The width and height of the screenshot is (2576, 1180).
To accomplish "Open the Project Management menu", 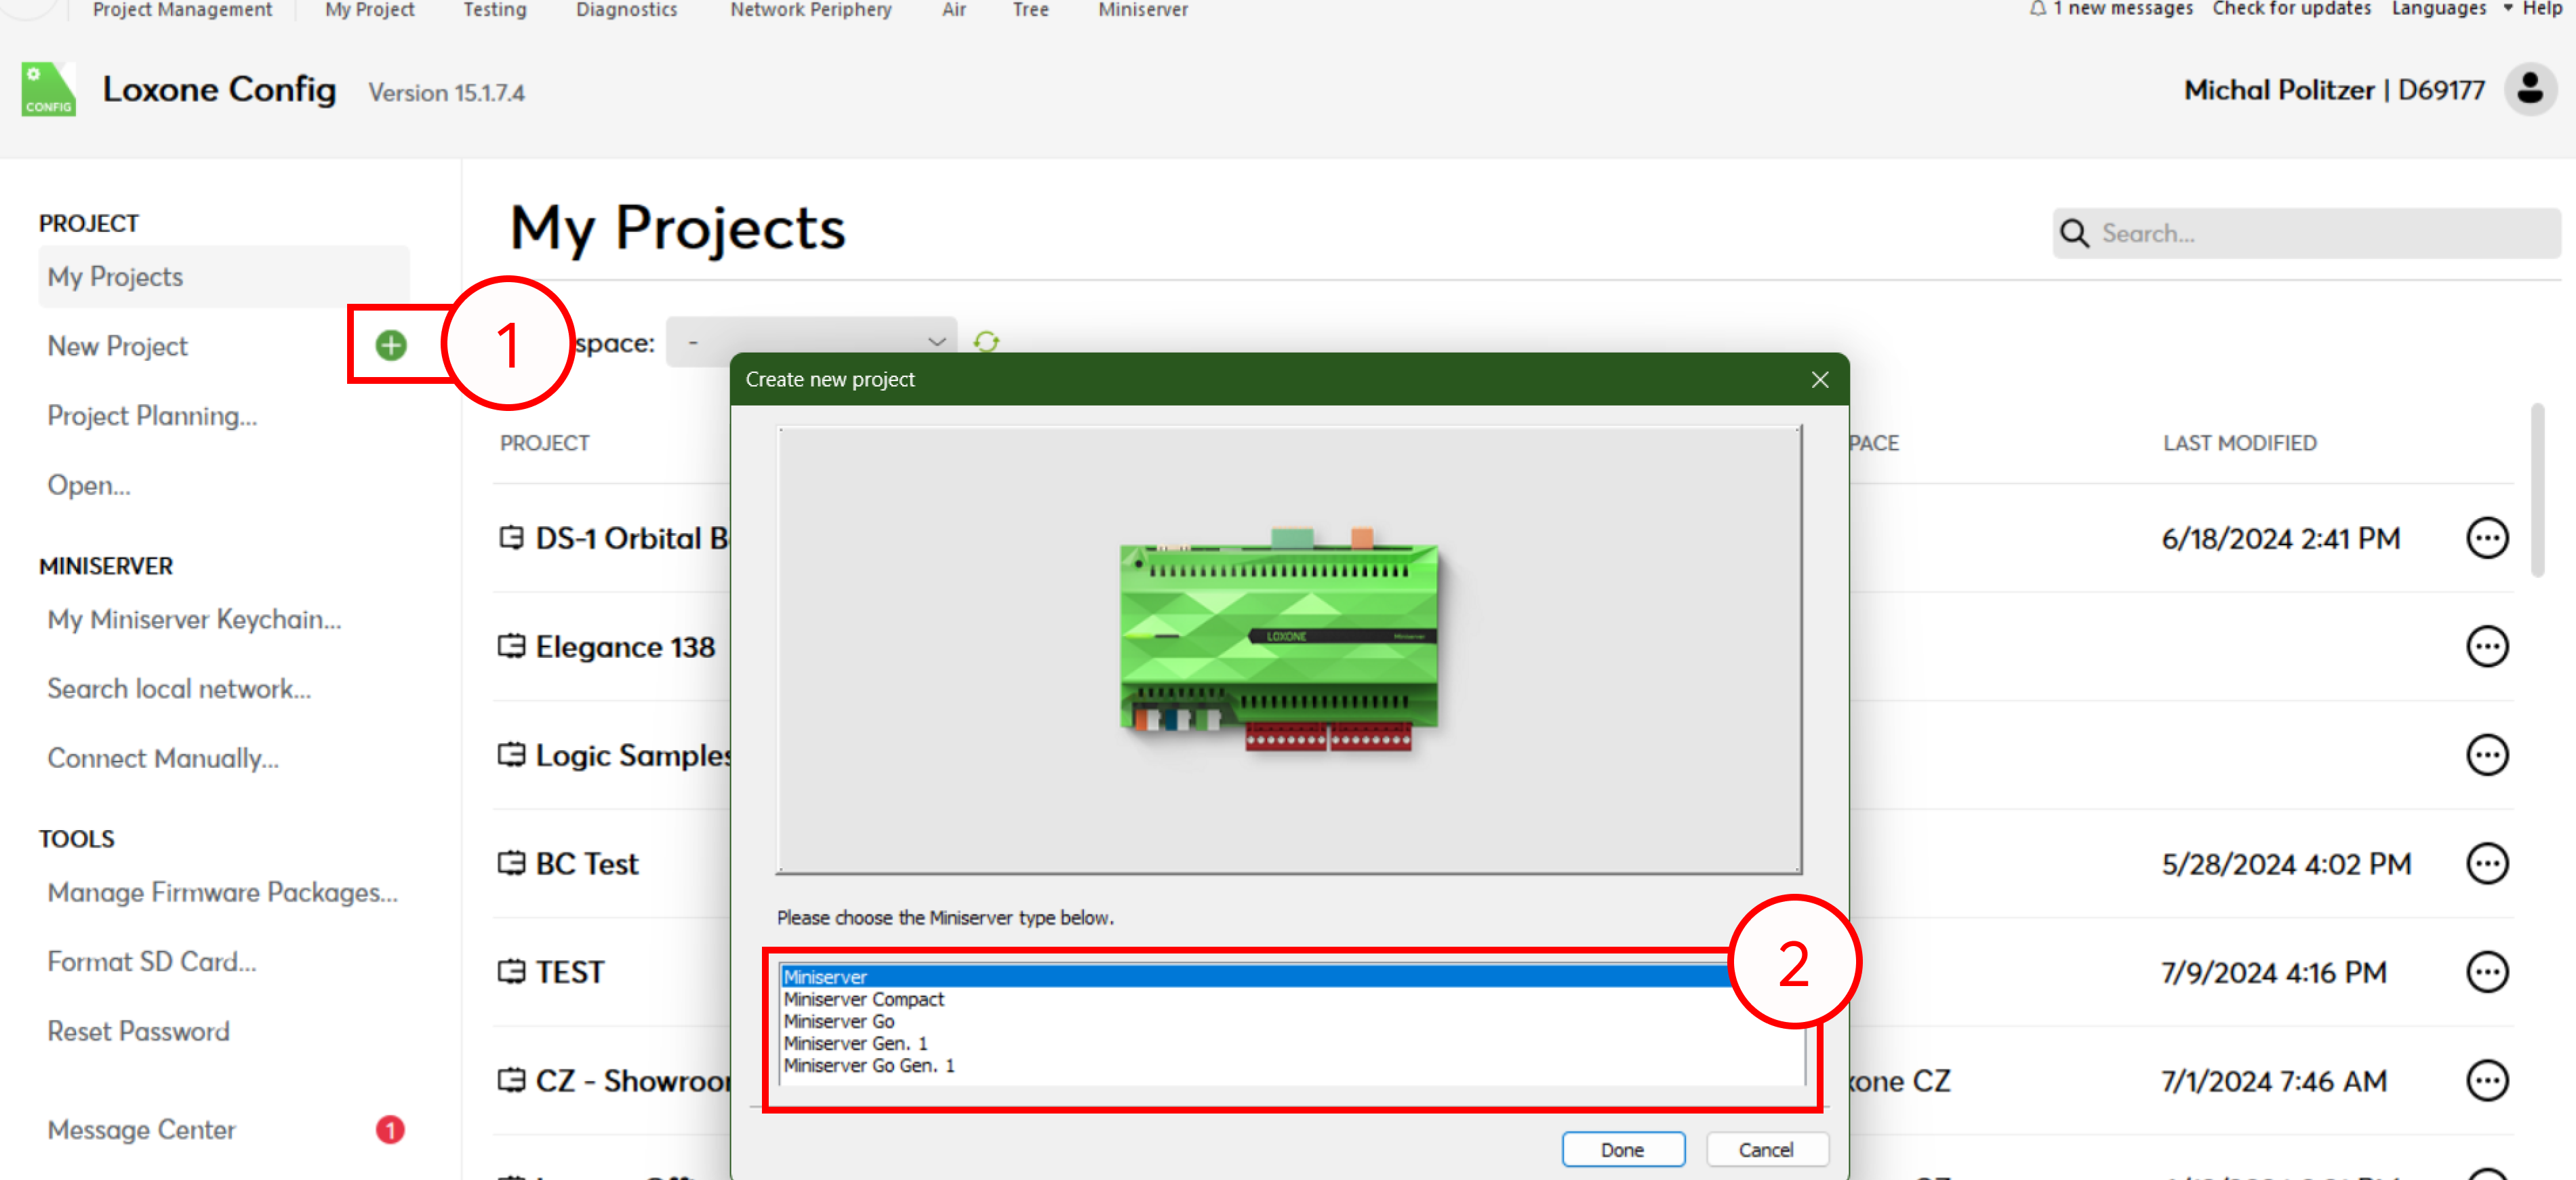I will tap(182, 9).
